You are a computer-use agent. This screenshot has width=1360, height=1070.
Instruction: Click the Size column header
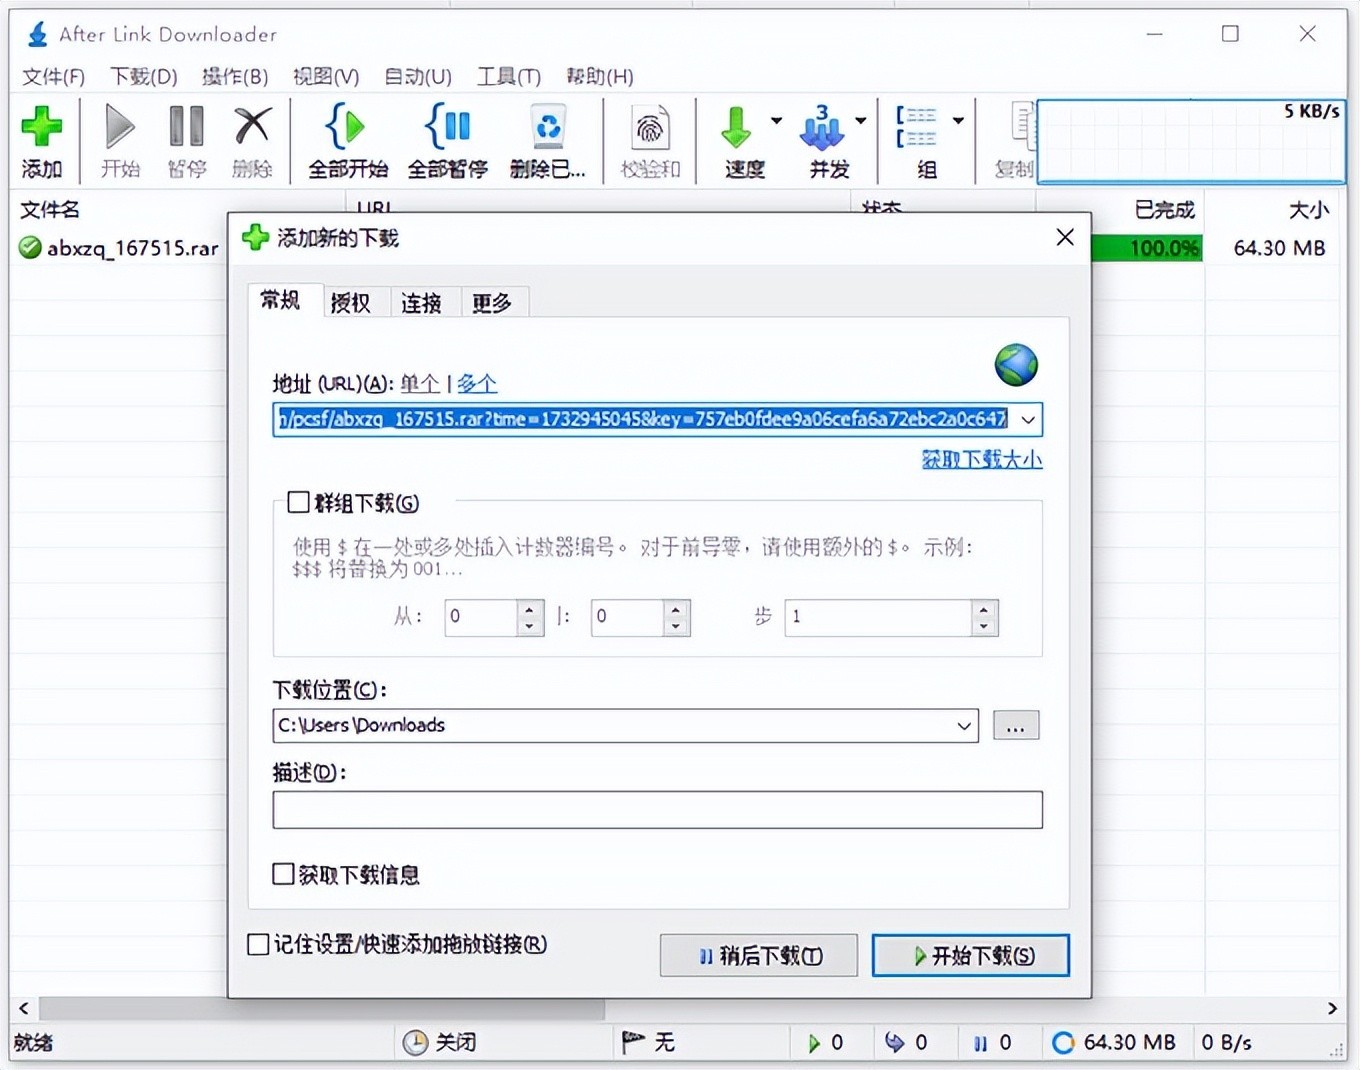pos(1308,210)
